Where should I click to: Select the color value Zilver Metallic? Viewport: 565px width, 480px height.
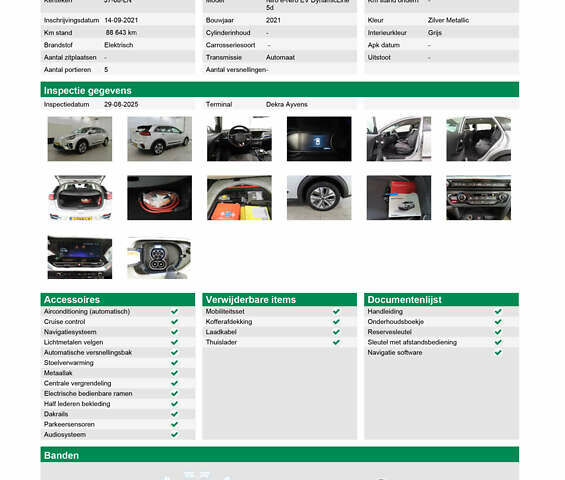(x=449, y=20)
